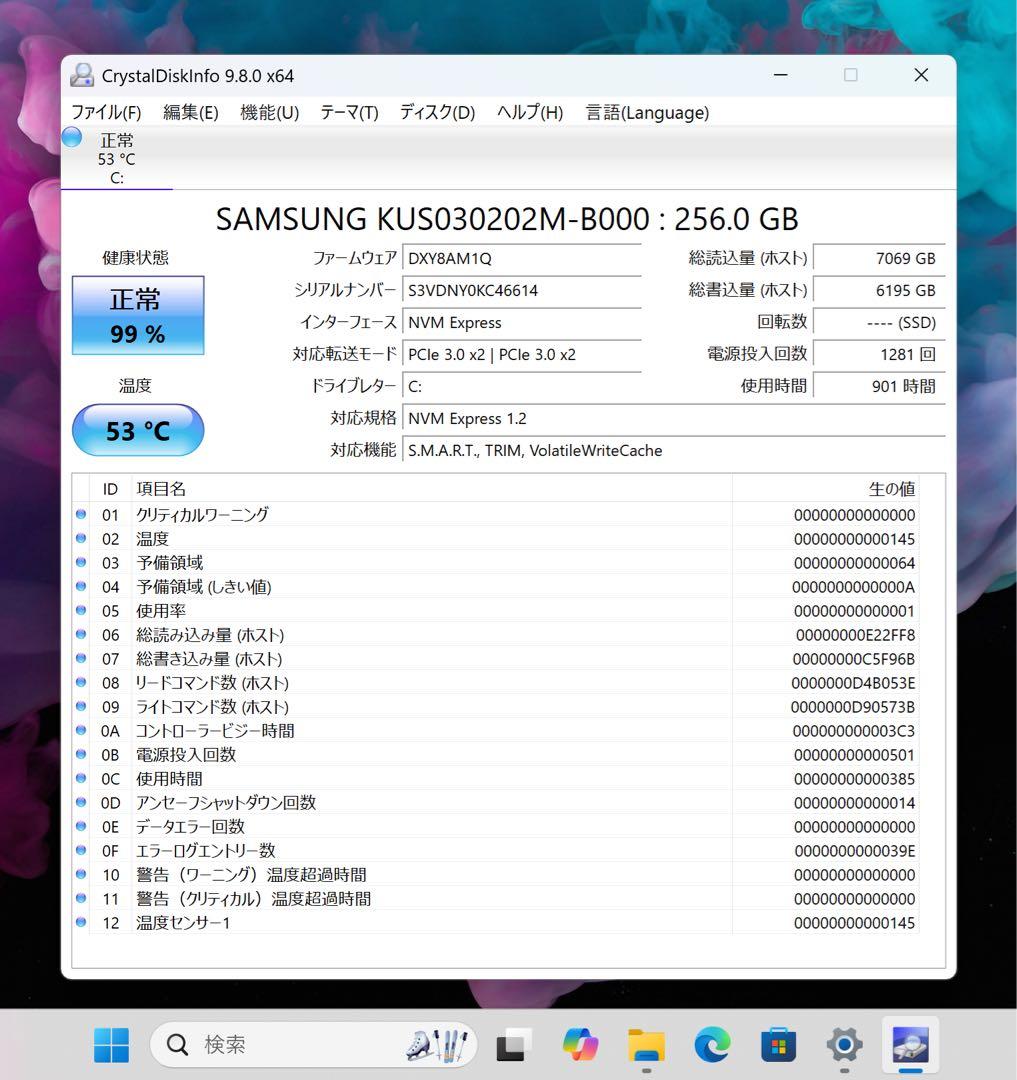Click the total host reads value 7069 GB
The image size is (1017, 1080).
point(879,258)
